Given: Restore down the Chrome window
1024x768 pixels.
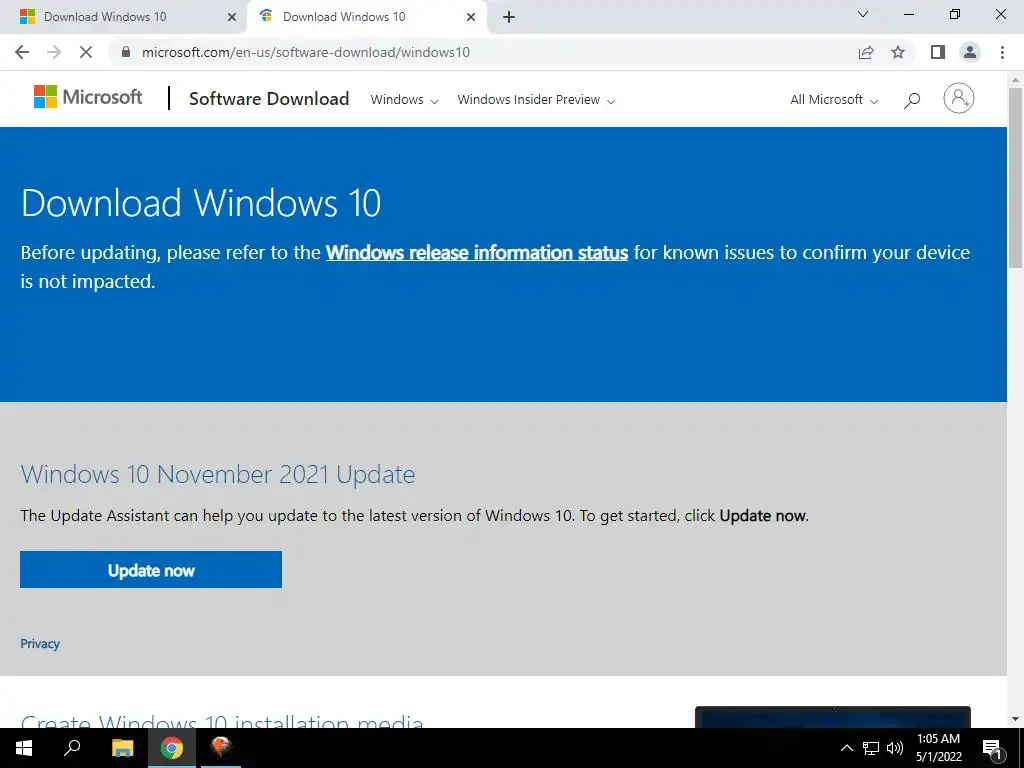Looking at the screenshot, I should point(955,14).
